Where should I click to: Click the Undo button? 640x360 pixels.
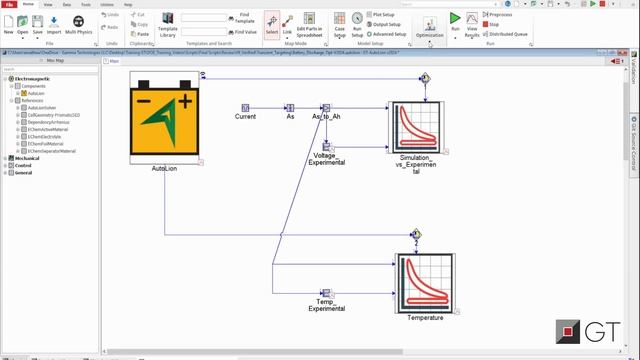point(110,15)
